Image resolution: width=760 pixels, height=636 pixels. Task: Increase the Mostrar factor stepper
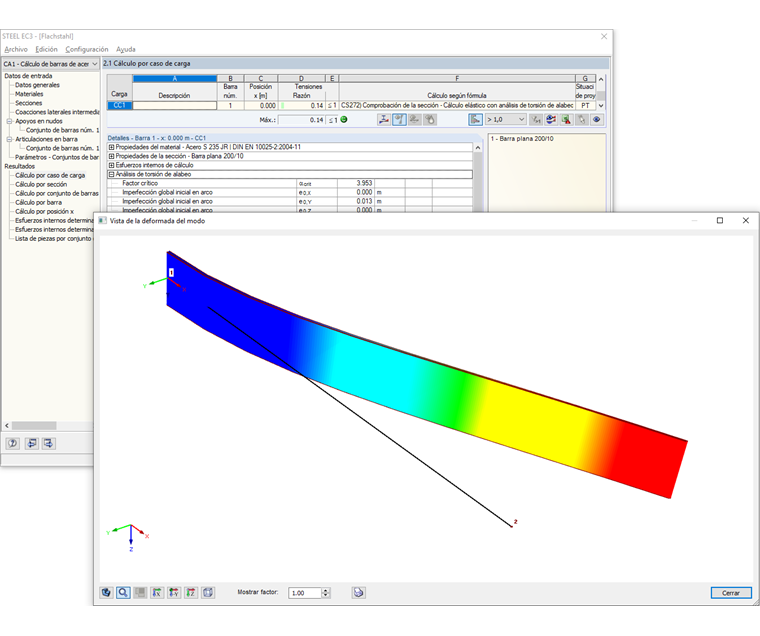[x=326, y=590]
